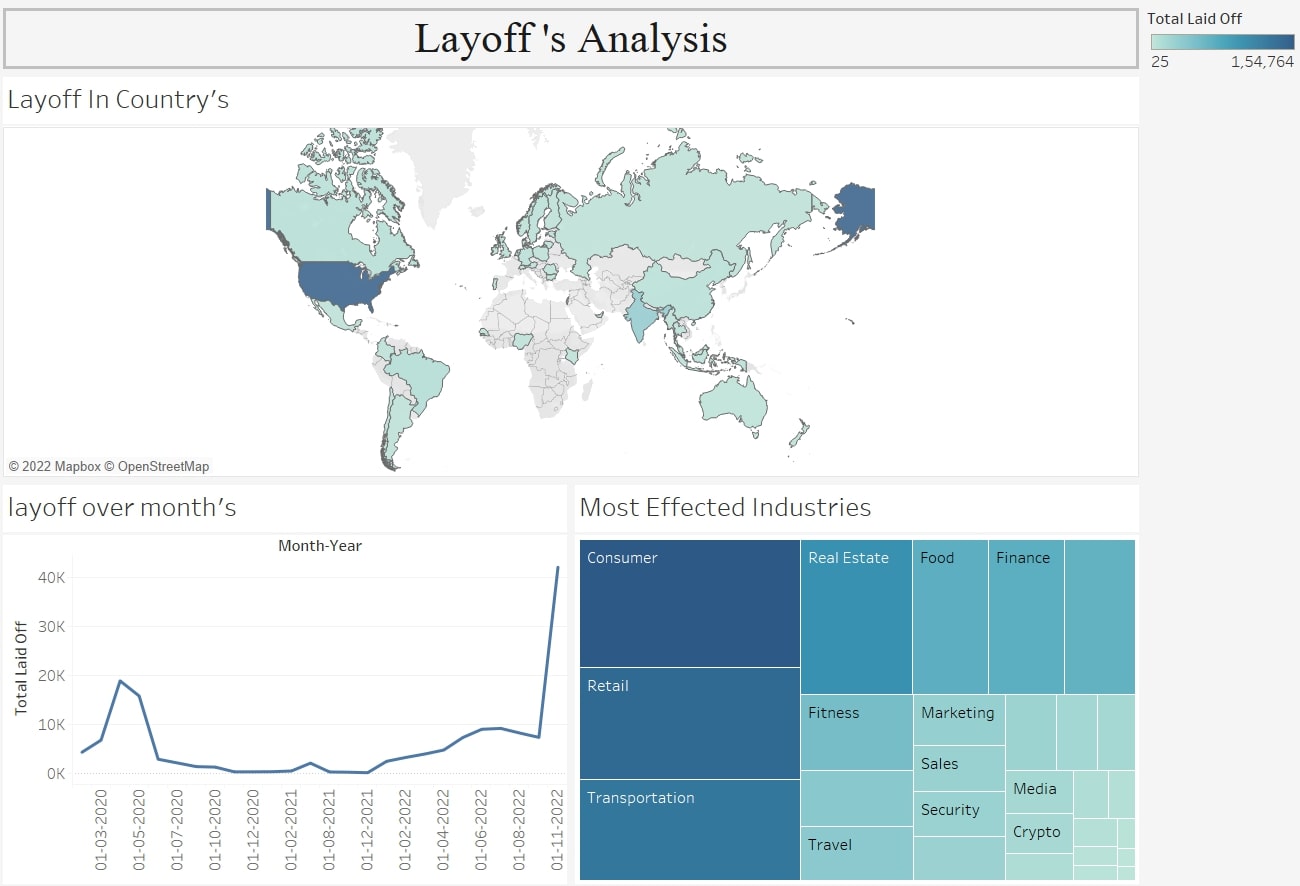Image resolution: width=1300 pixels, height=886 pixels.
Task: Select the Consumer tile in the treemap
Action: point(689,603)
